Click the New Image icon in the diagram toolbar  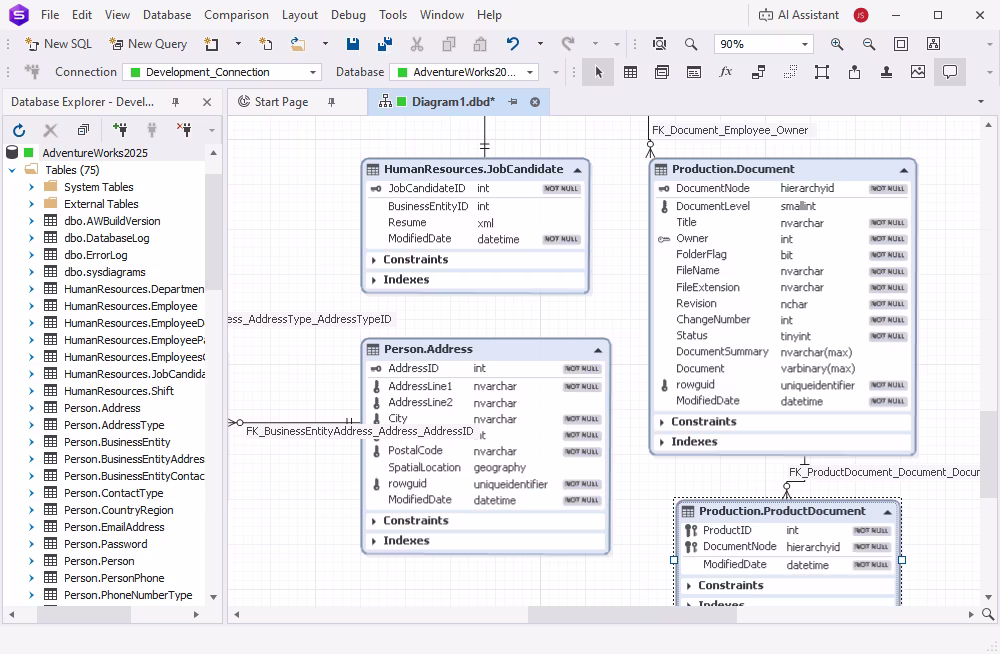click(x=918, y=72)
